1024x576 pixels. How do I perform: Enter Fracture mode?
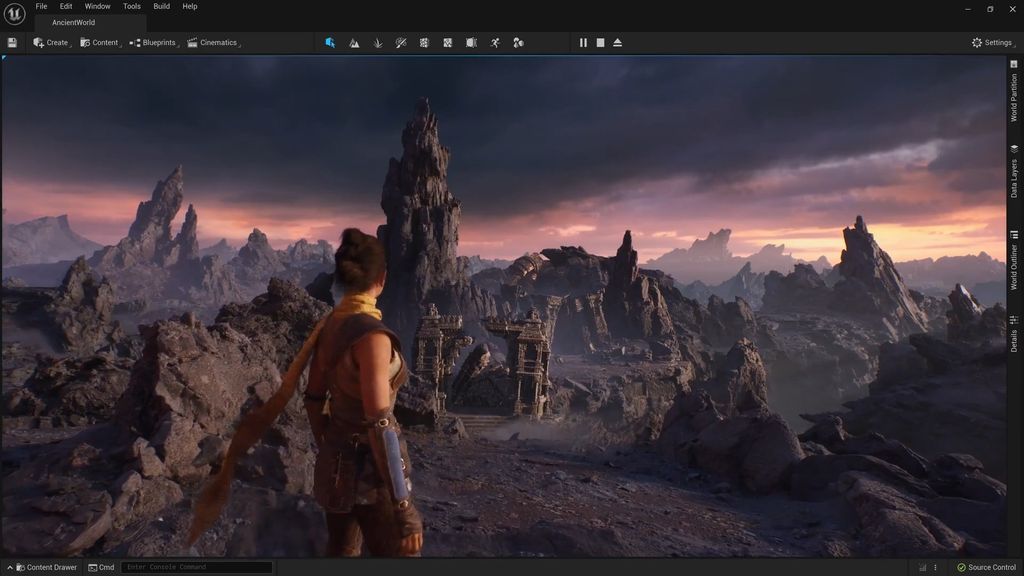pos(424,42)
